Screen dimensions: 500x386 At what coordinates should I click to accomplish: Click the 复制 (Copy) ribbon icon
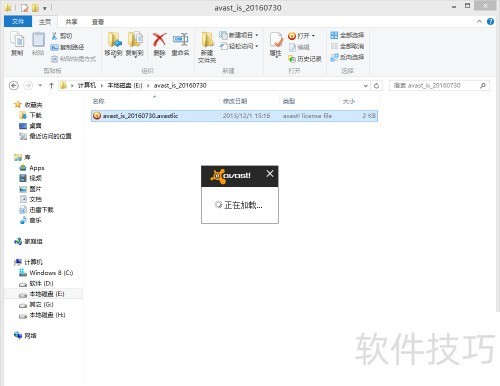point(17,44)
